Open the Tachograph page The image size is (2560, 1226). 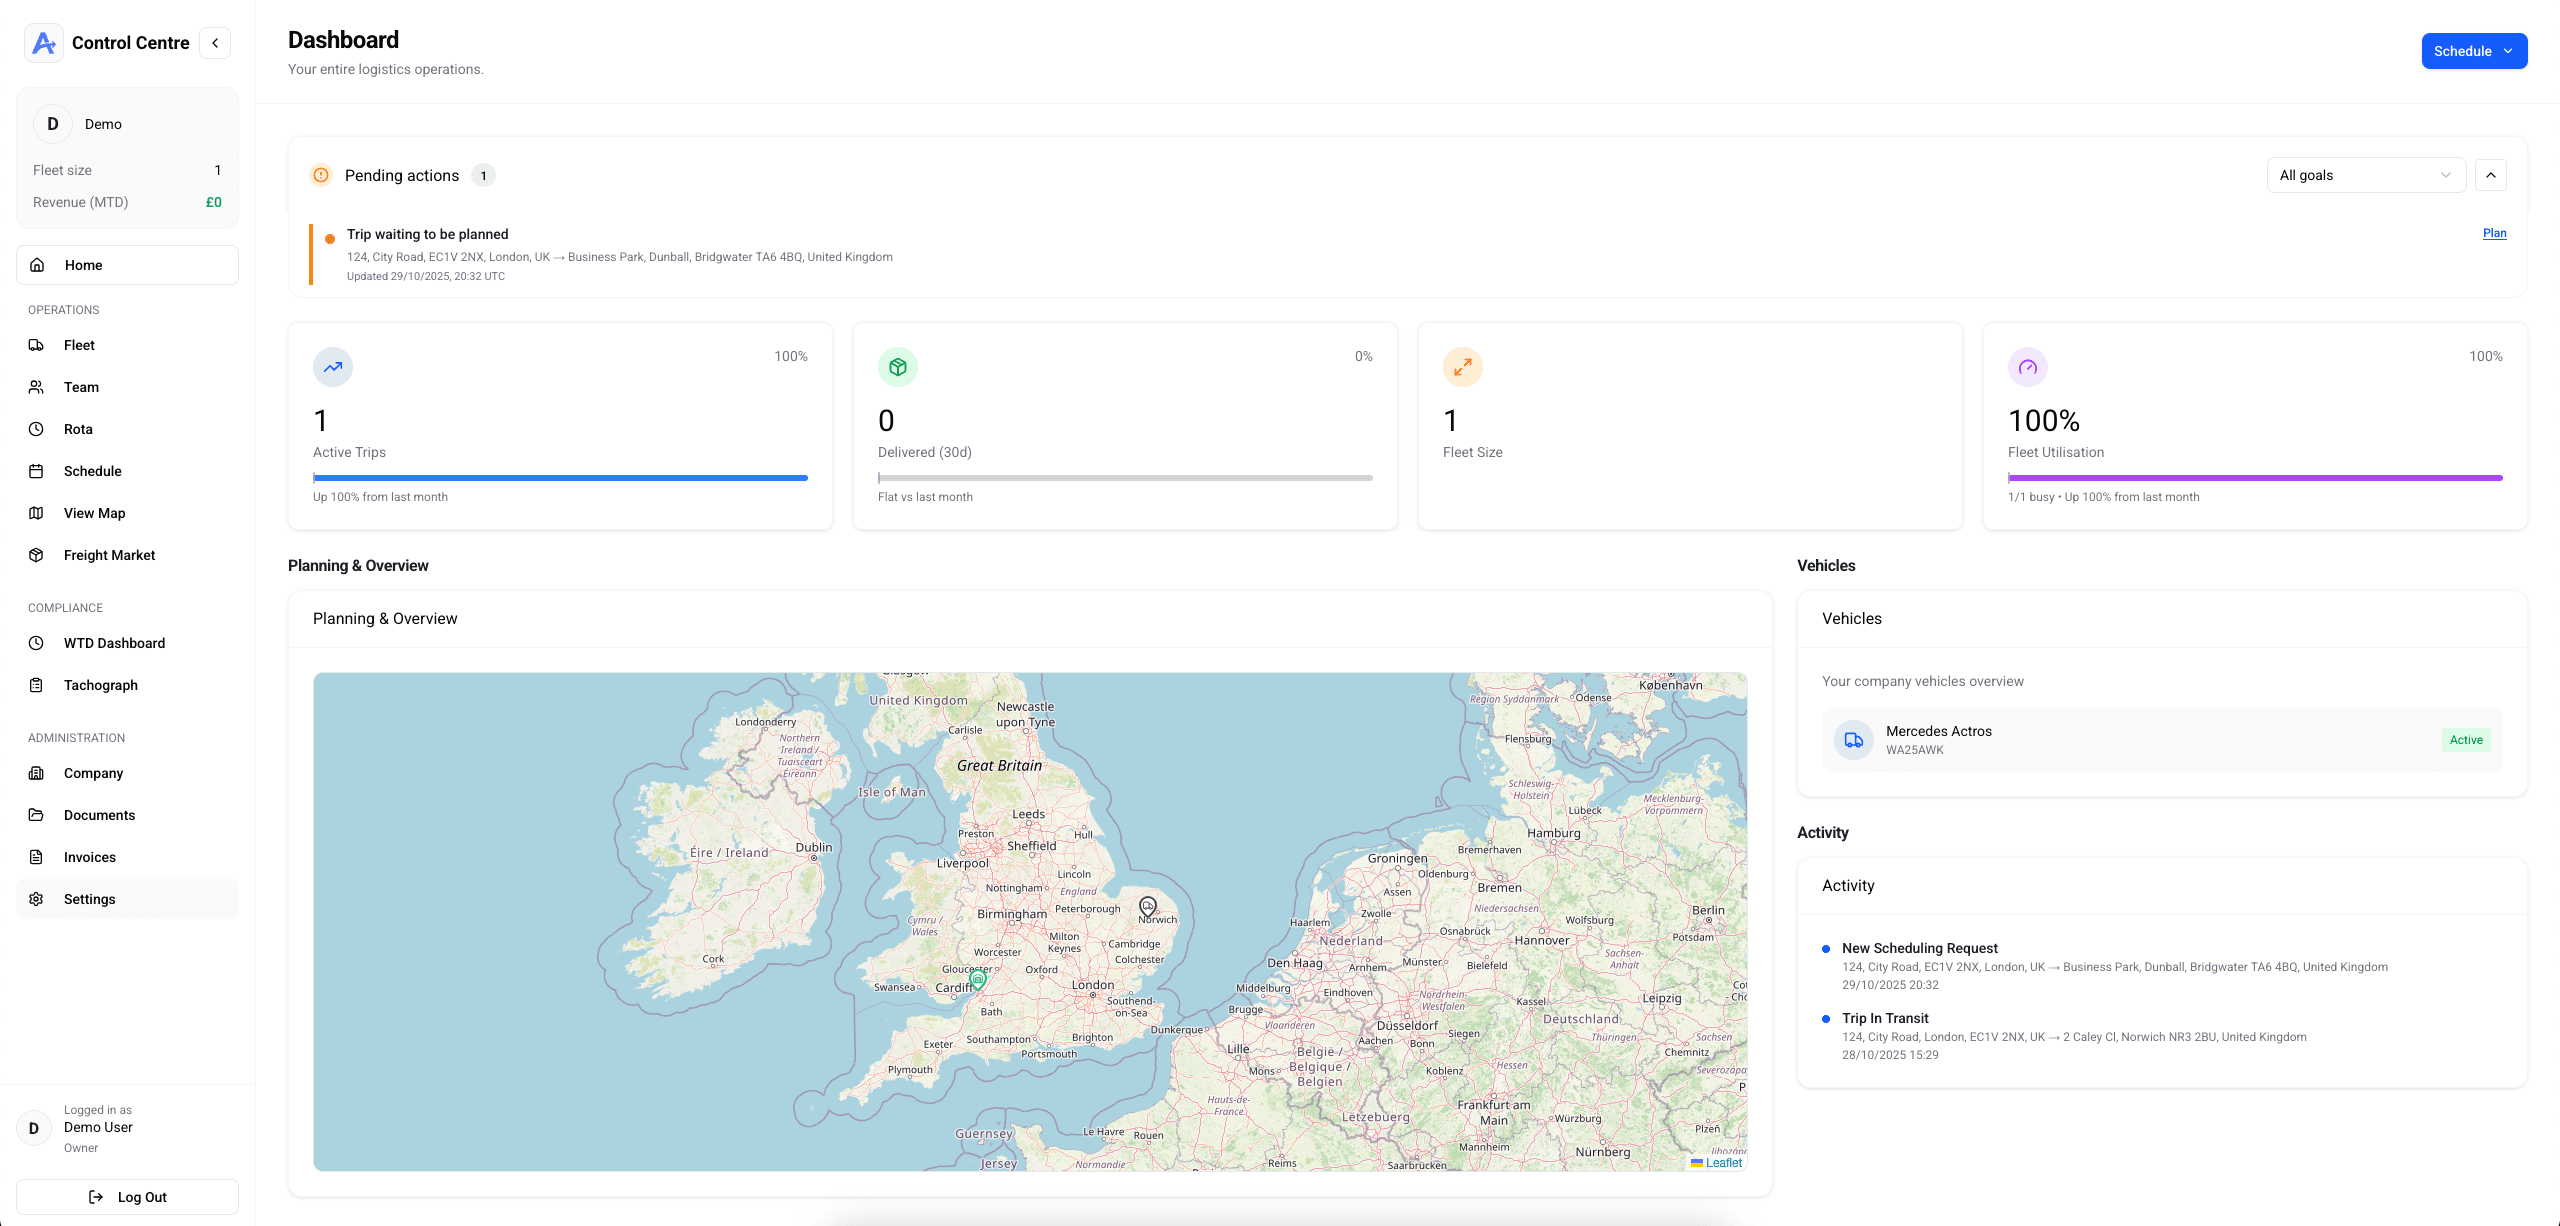pyautogui.click(x=101, y=685)
